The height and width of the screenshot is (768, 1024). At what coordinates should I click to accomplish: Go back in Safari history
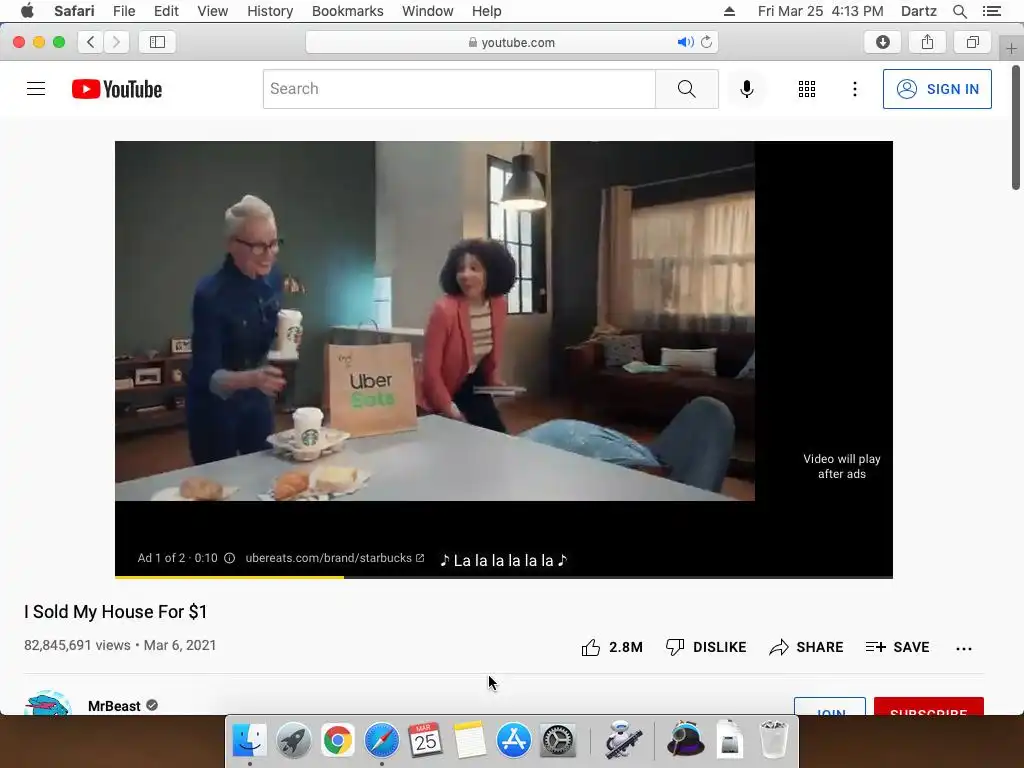tap(91, 42)
